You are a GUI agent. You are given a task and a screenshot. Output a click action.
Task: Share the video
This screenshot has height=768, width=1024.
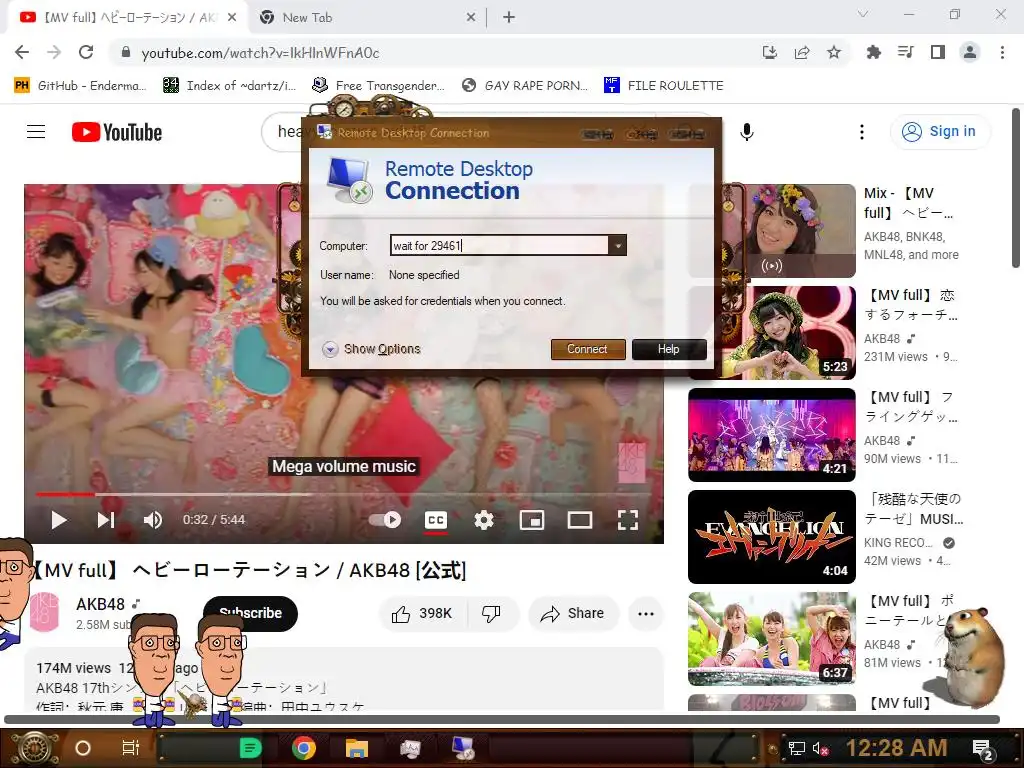pos(573,613)
